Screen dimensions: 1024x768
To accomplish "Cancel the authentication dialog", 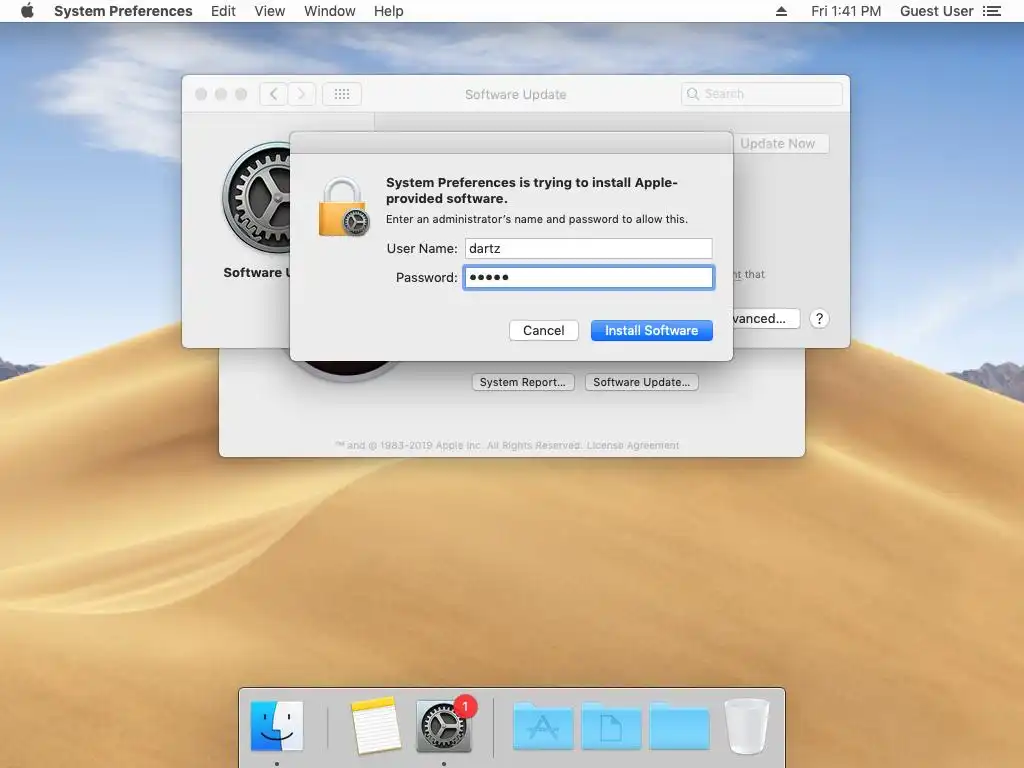I will coord(543,330).
